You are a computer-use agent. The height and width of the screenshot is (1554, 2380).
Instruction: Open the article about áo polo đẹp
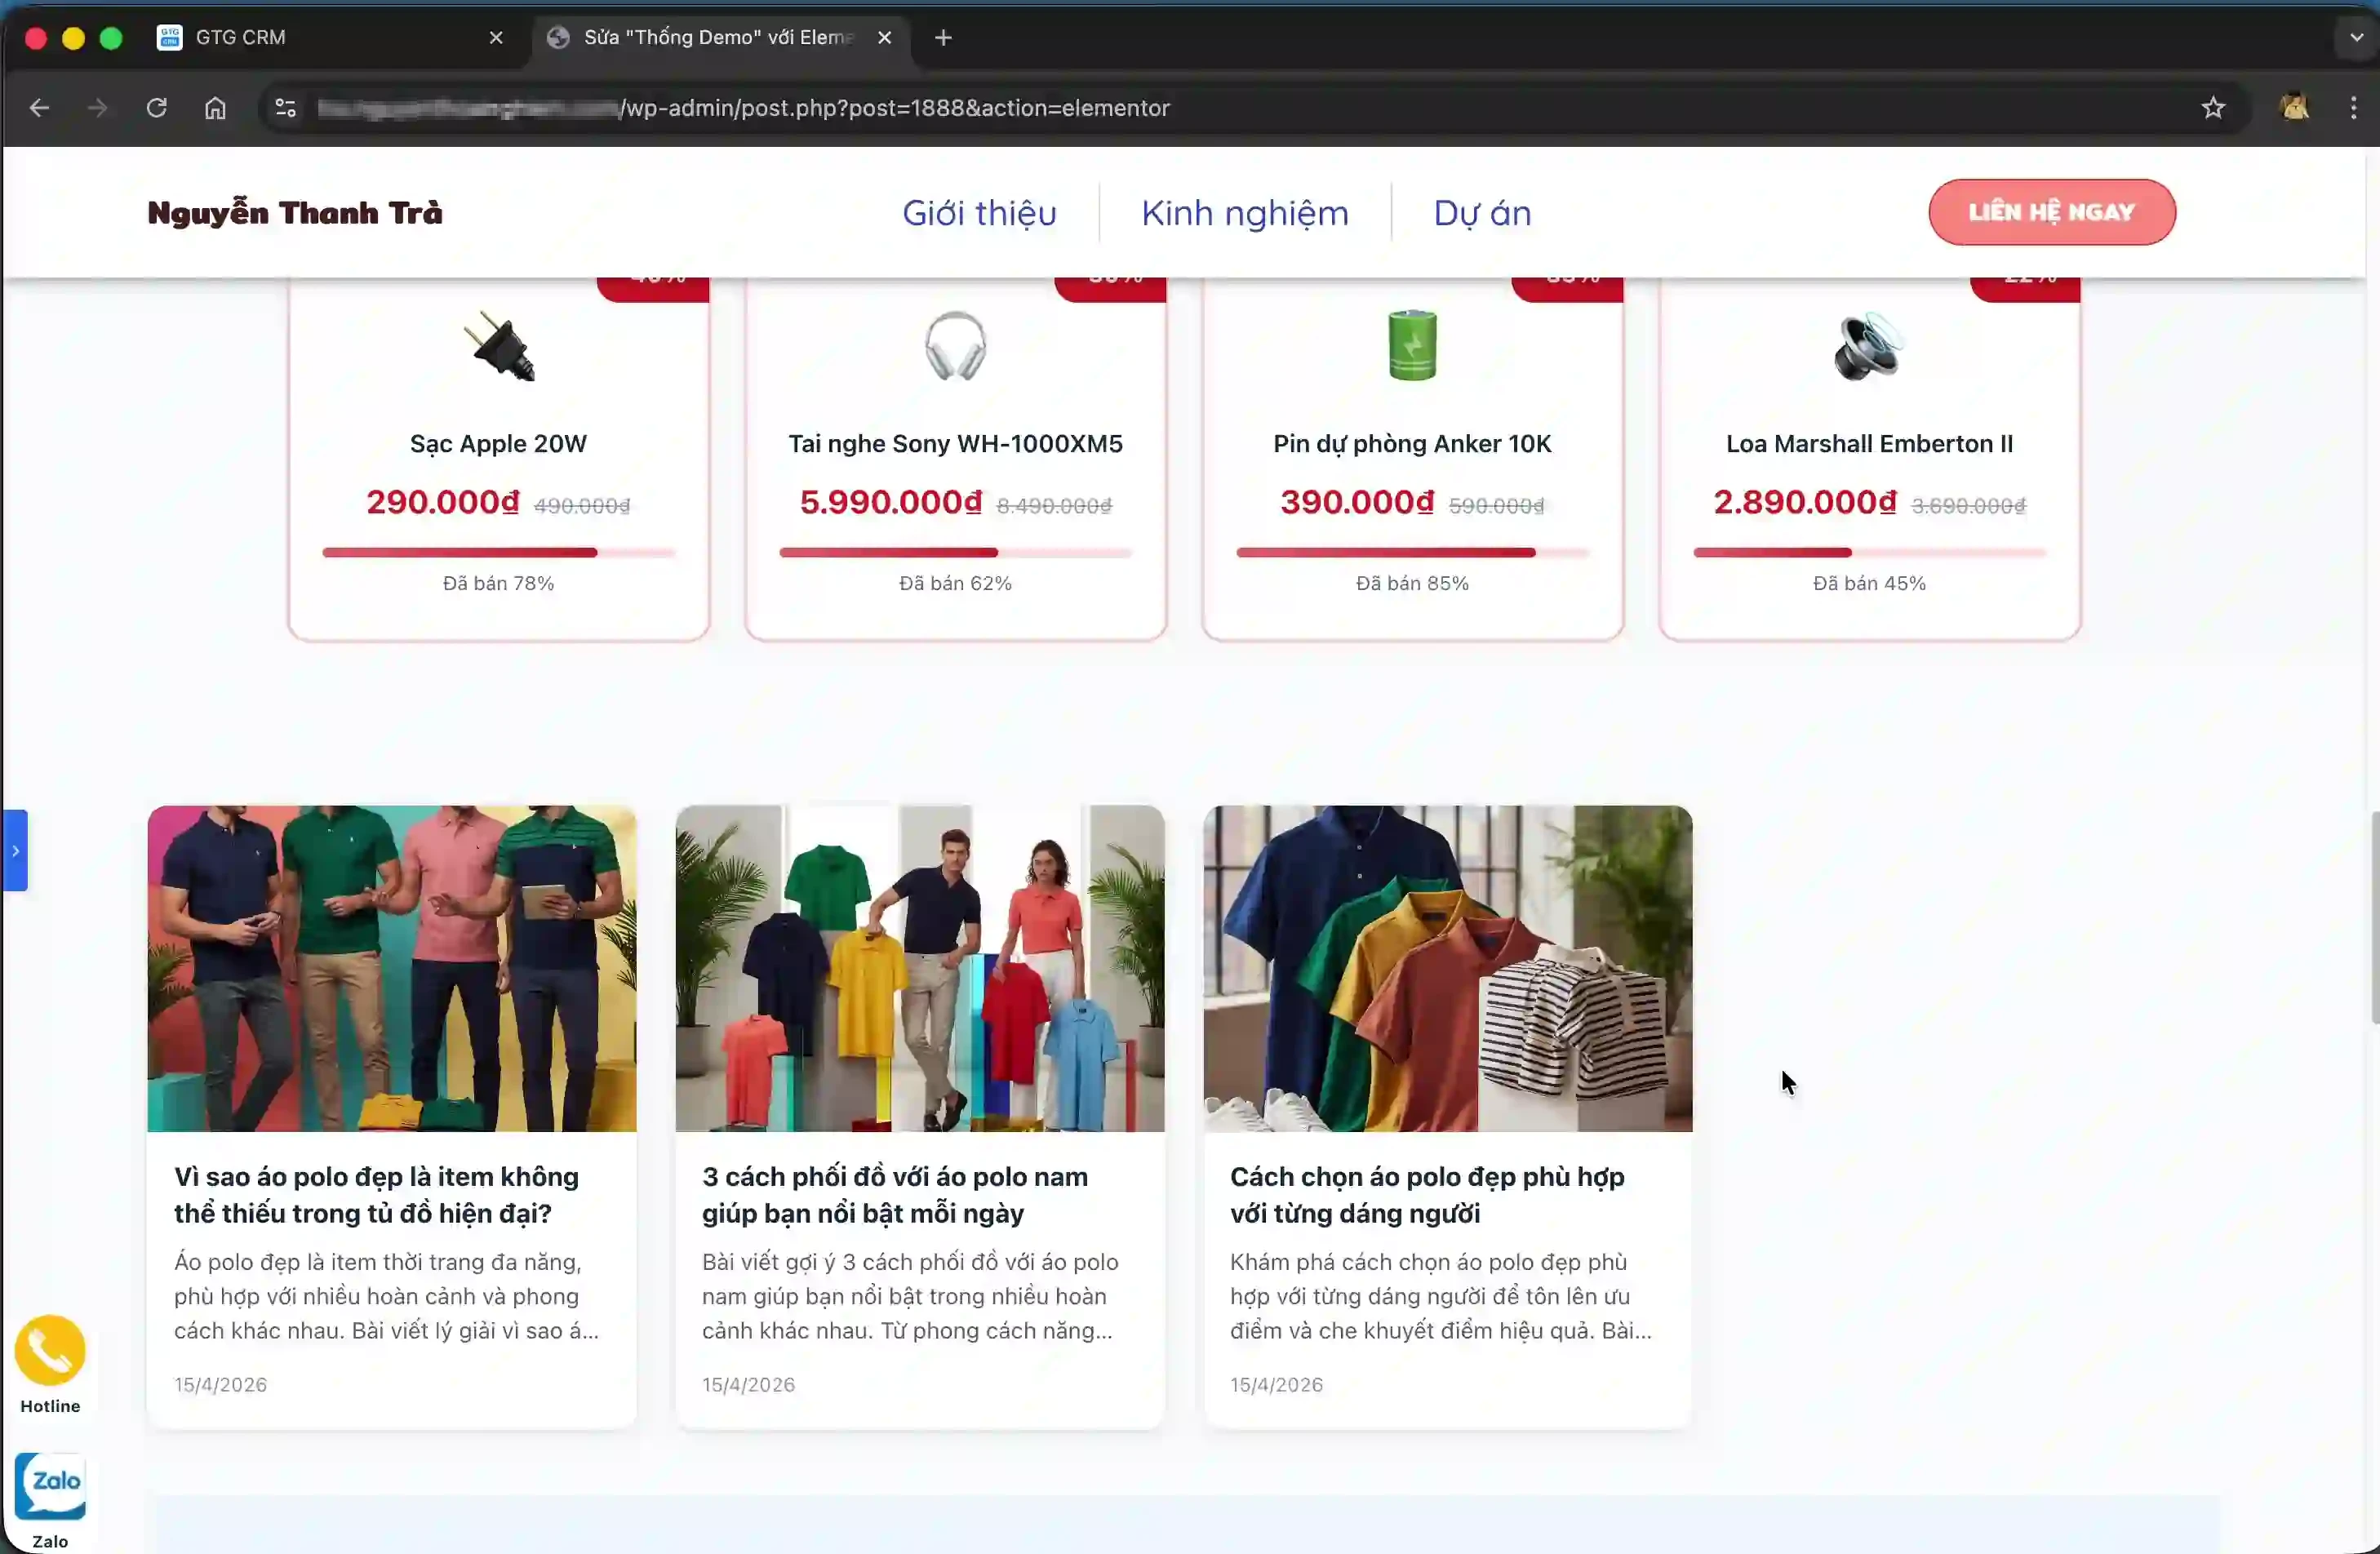click(376, 1195)
